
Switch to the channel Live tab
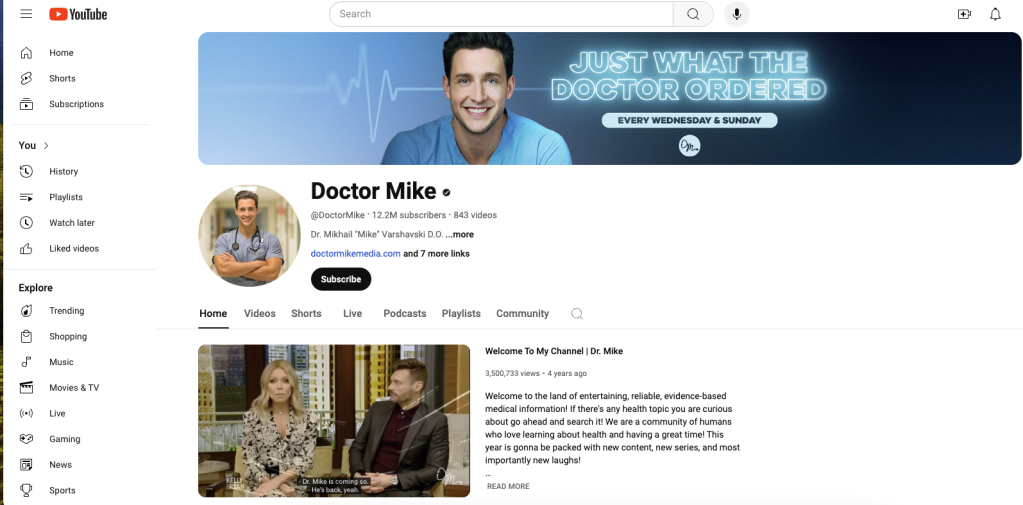(x=352, y=314)
